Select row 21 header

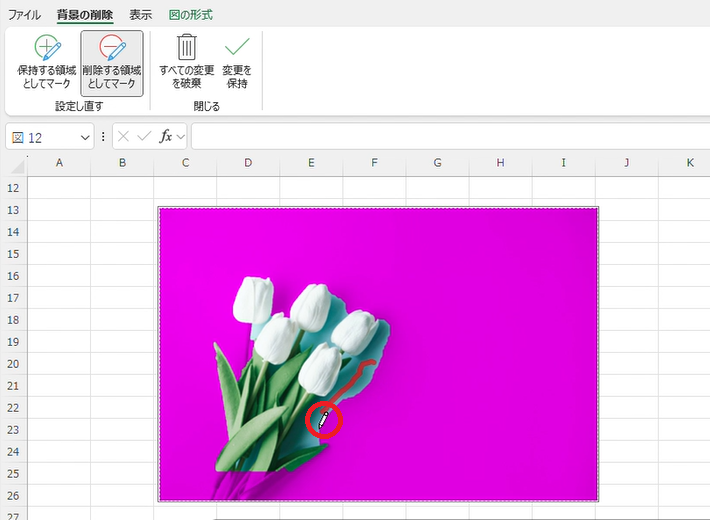(14, 386)
